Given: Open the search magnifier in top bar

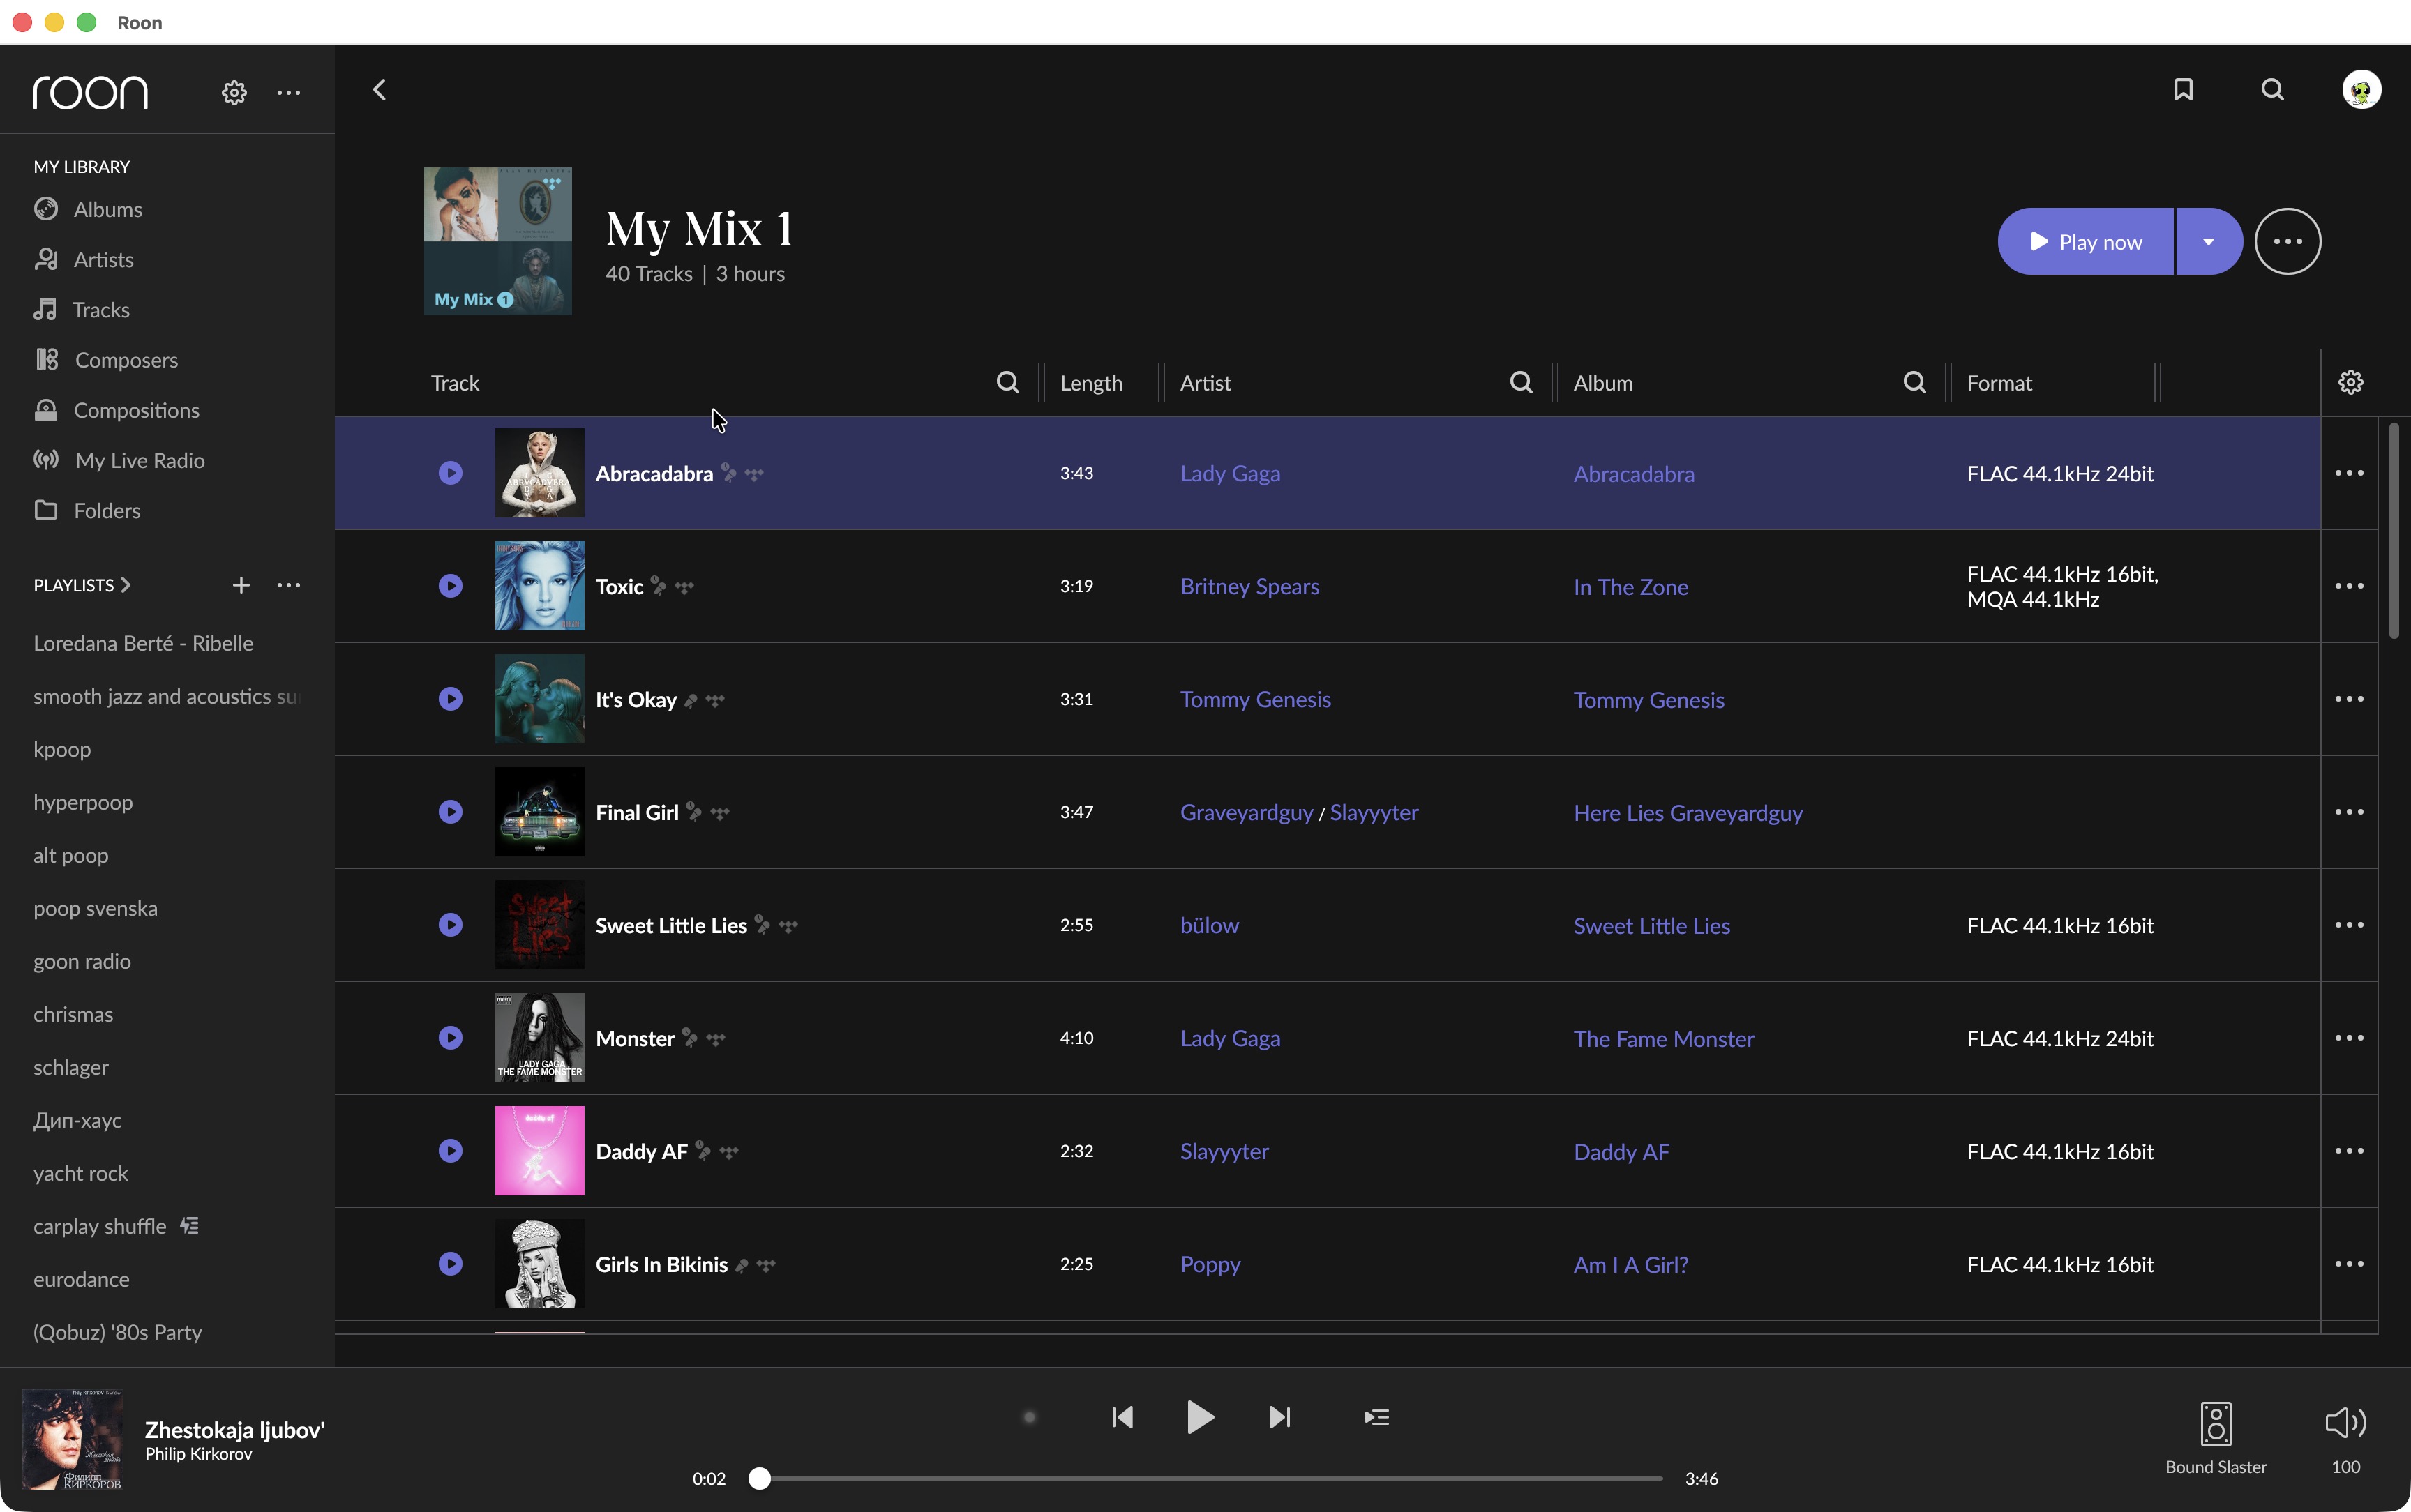Looking at the screenshot, I should (2272, 90).
